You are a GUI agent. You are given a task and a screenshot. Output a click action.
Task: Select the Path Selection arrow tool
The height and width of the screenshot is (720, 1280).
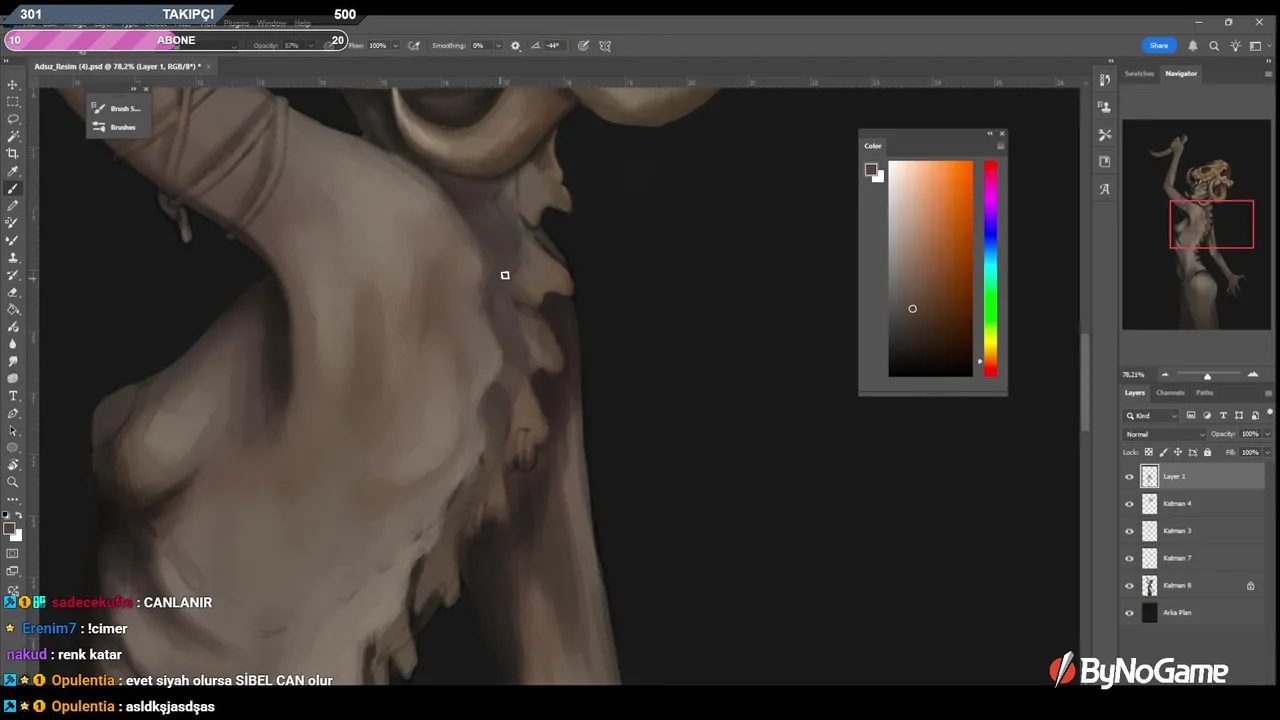click(13, 430)
